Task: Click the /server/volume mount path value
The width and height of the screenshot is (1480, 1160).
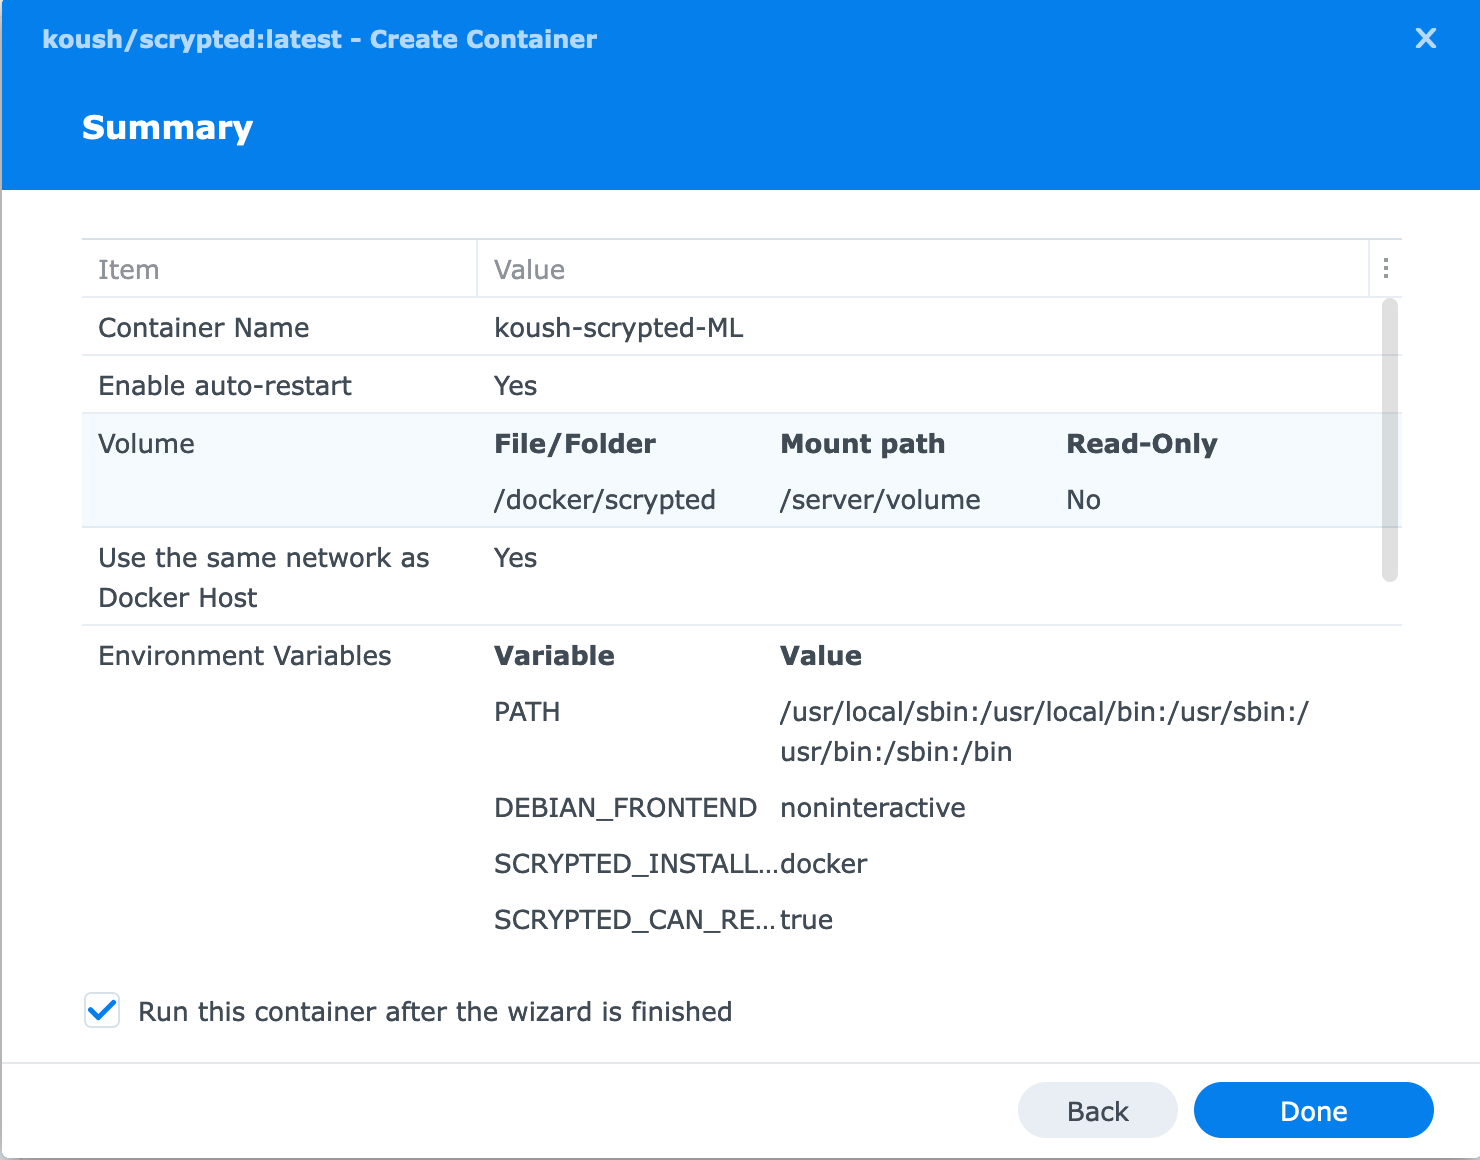Action: tap(880, 500)
